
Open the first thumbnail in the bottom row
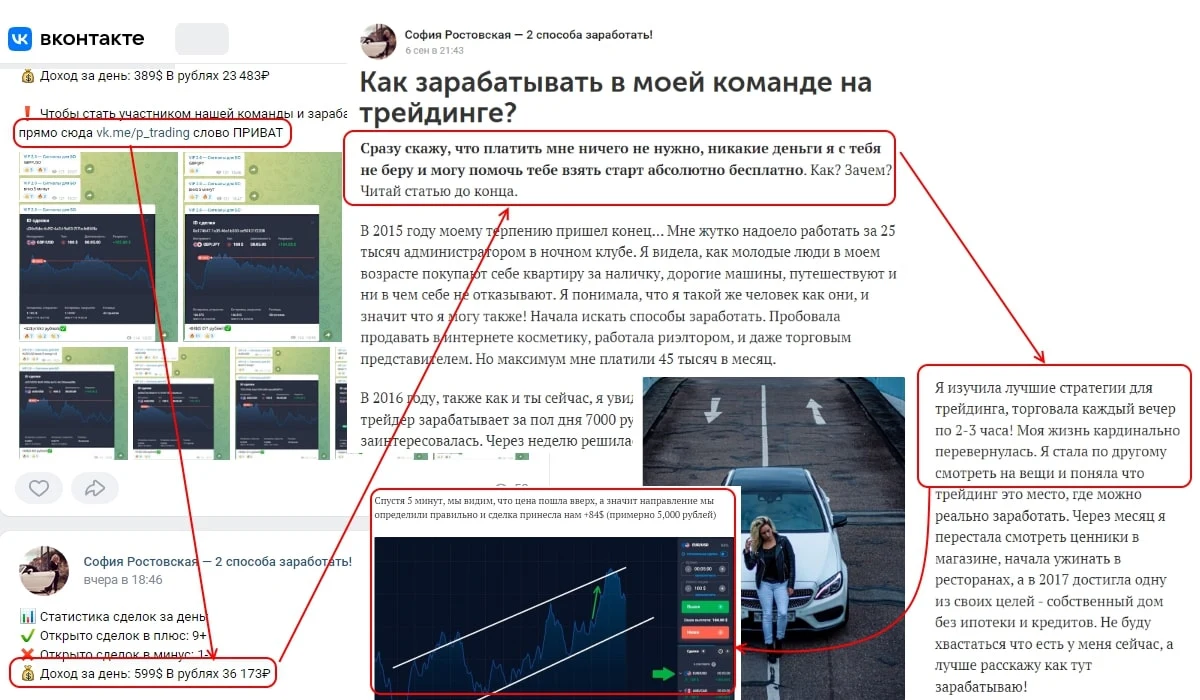coord(73,403)
